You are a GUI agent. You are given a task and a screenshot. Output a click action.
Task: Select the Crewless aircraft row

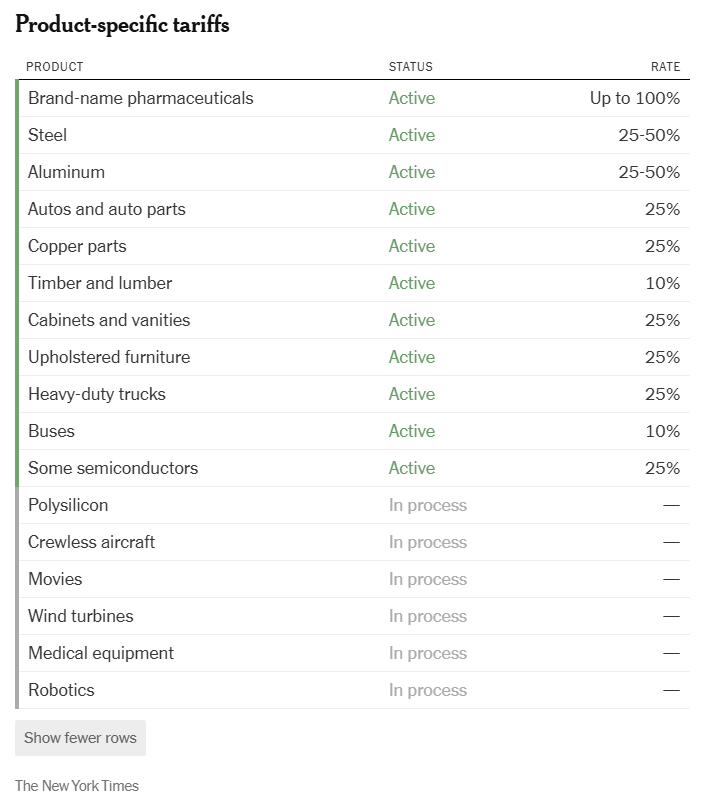pyautogui.click(x=352, y=542)
